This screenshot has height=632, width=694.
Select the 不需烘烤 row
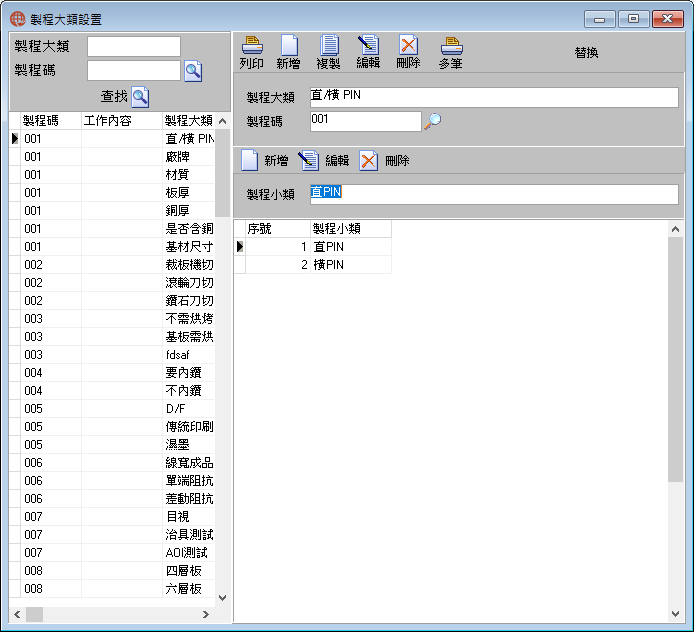112,319
